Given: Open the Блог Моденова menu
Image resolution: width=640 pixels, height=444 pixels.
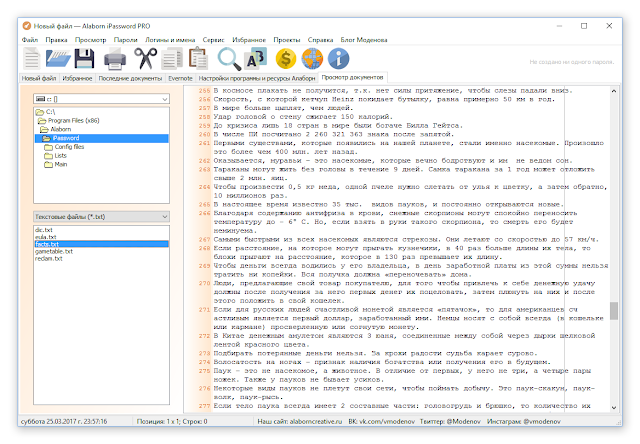Looking at the screenshot, I should [x=364, y=40].
